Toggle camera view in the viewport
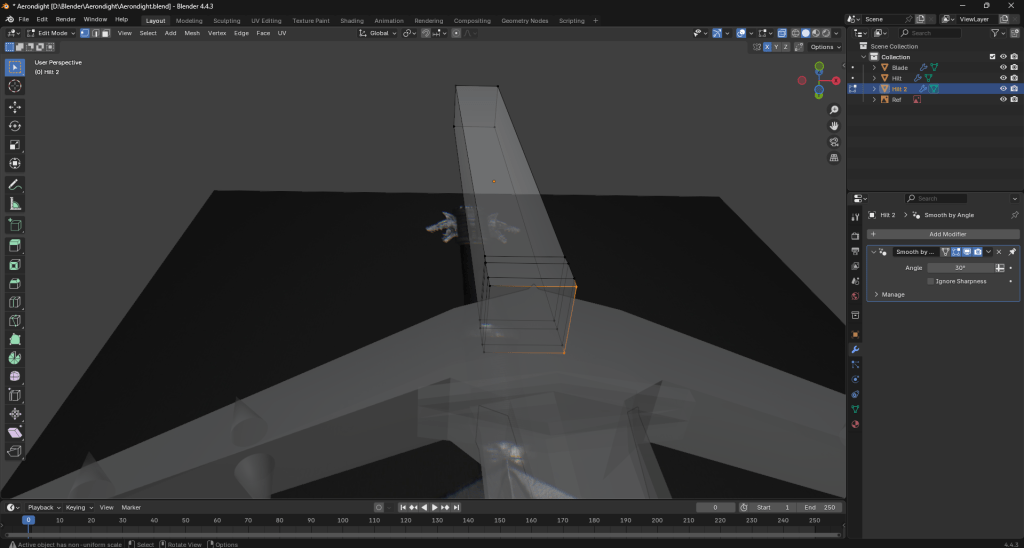Viewport: 1024px width, 548px height. pos(834,142)
